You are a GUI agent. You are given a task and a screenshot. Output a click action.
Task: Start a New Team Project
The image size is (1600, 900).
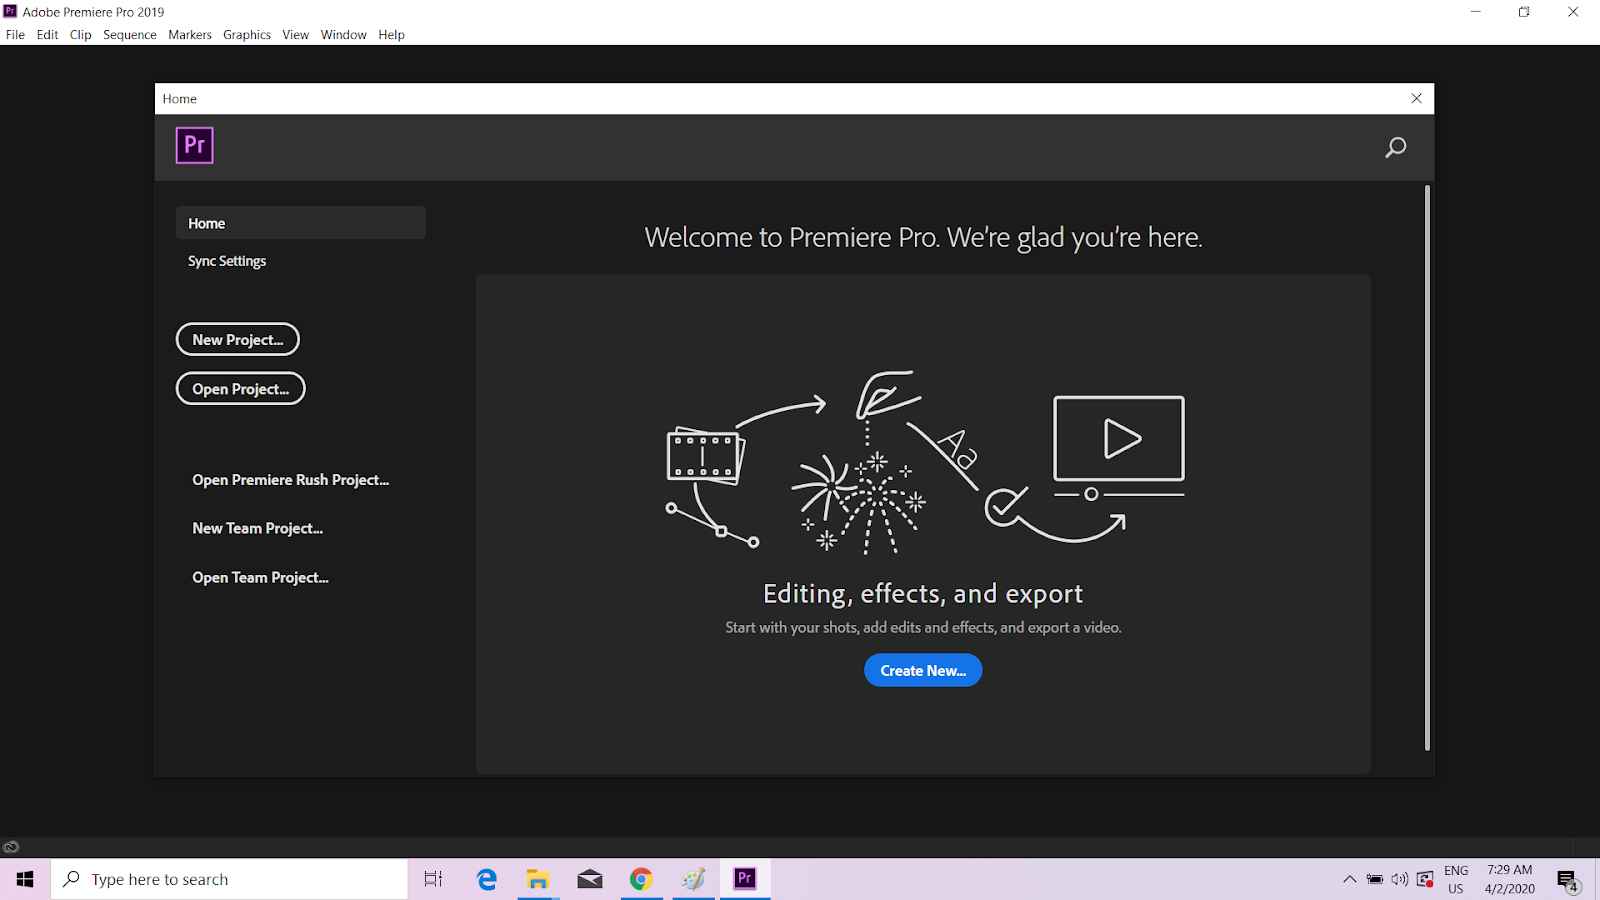click(258, 528)
